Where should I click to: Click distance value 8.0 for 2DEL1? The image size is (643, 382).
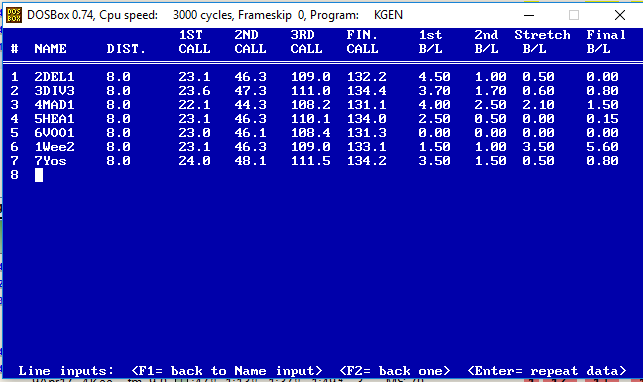[x=119, y=77]
